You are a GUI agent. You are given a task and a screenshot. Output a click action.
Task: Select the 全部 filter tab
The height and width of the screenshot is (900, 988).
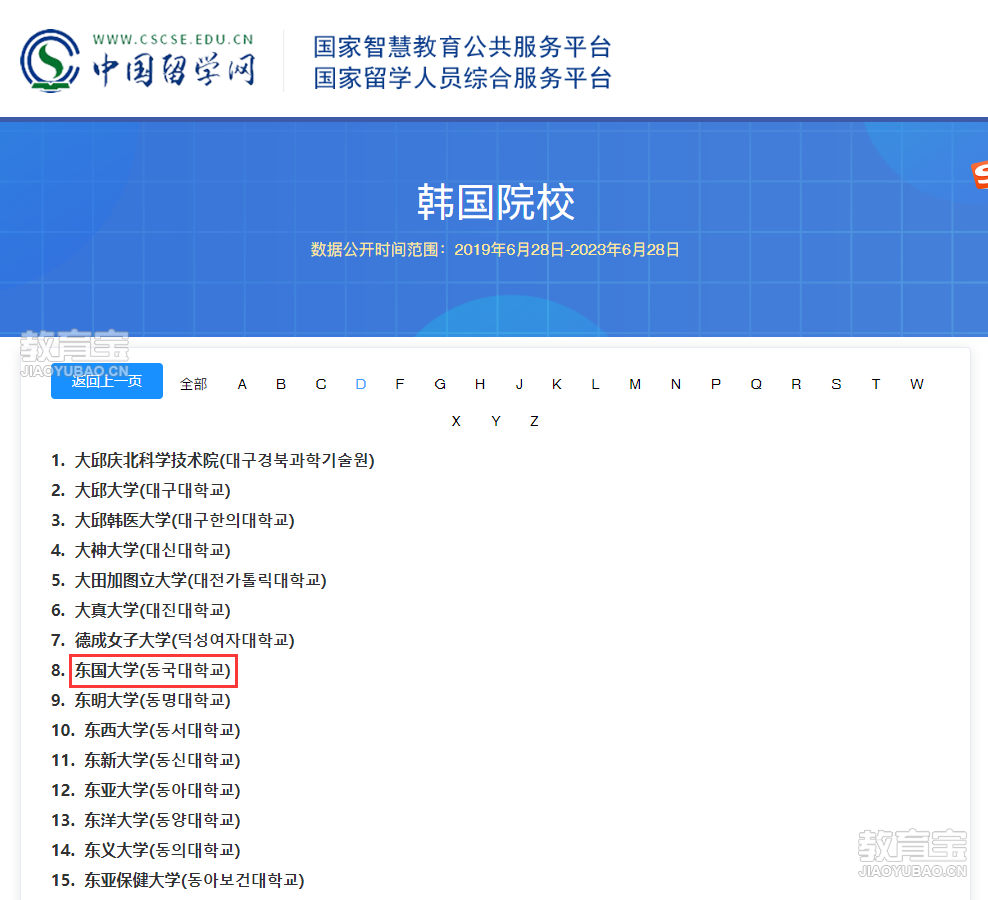pos(193,384)
